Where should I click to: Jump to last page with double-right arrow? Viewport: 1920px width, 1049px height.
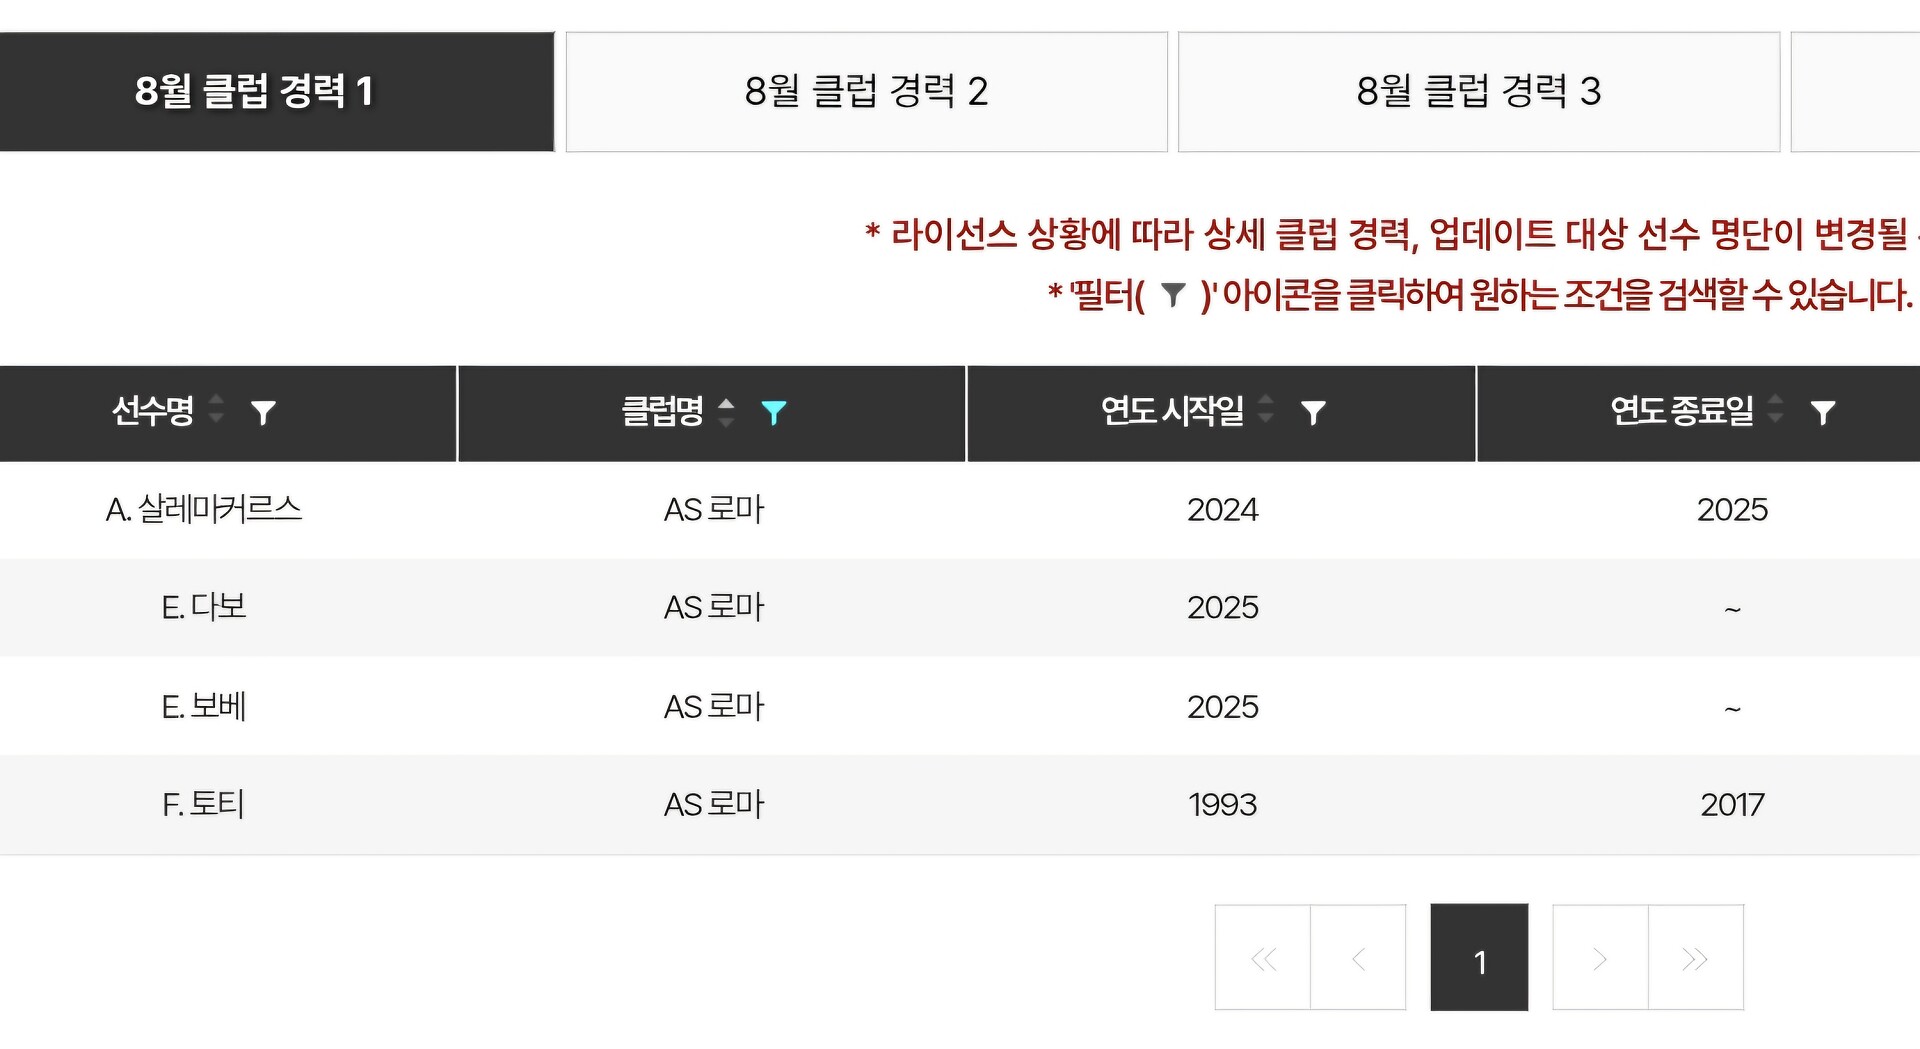[1695, 959]
